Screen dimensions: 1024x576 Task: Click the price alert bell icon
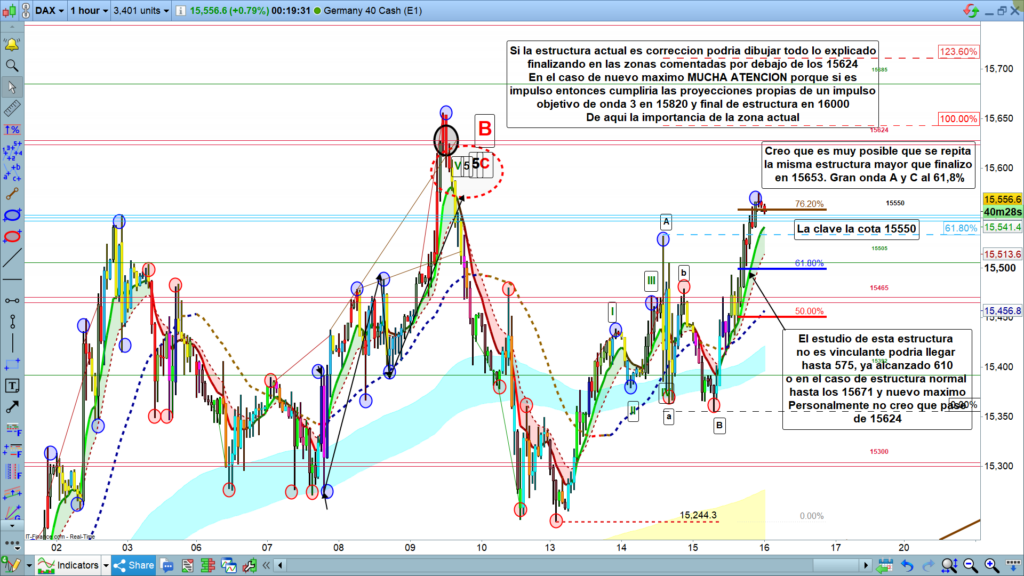point(11,45)
